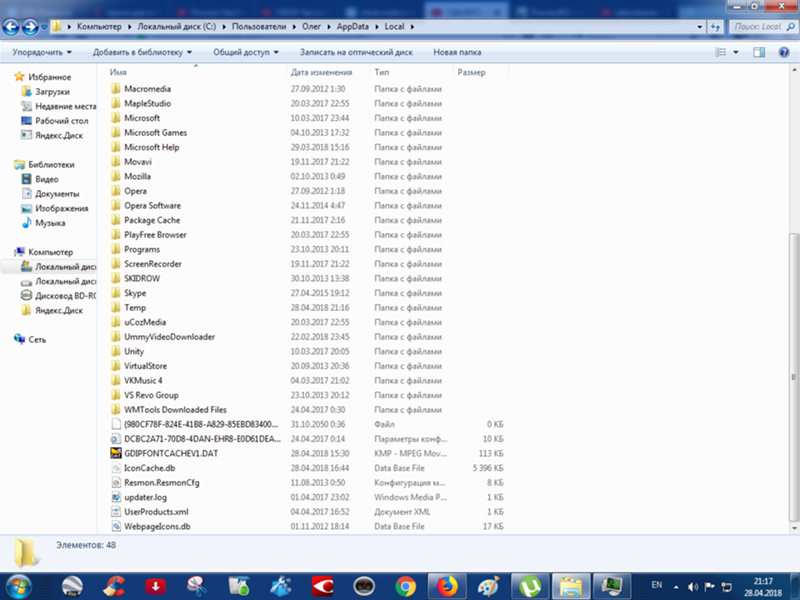The height and width of the screenshot is (600, 800).
Task: Sort by the Дата изменения column
Action: pos(322,73)
